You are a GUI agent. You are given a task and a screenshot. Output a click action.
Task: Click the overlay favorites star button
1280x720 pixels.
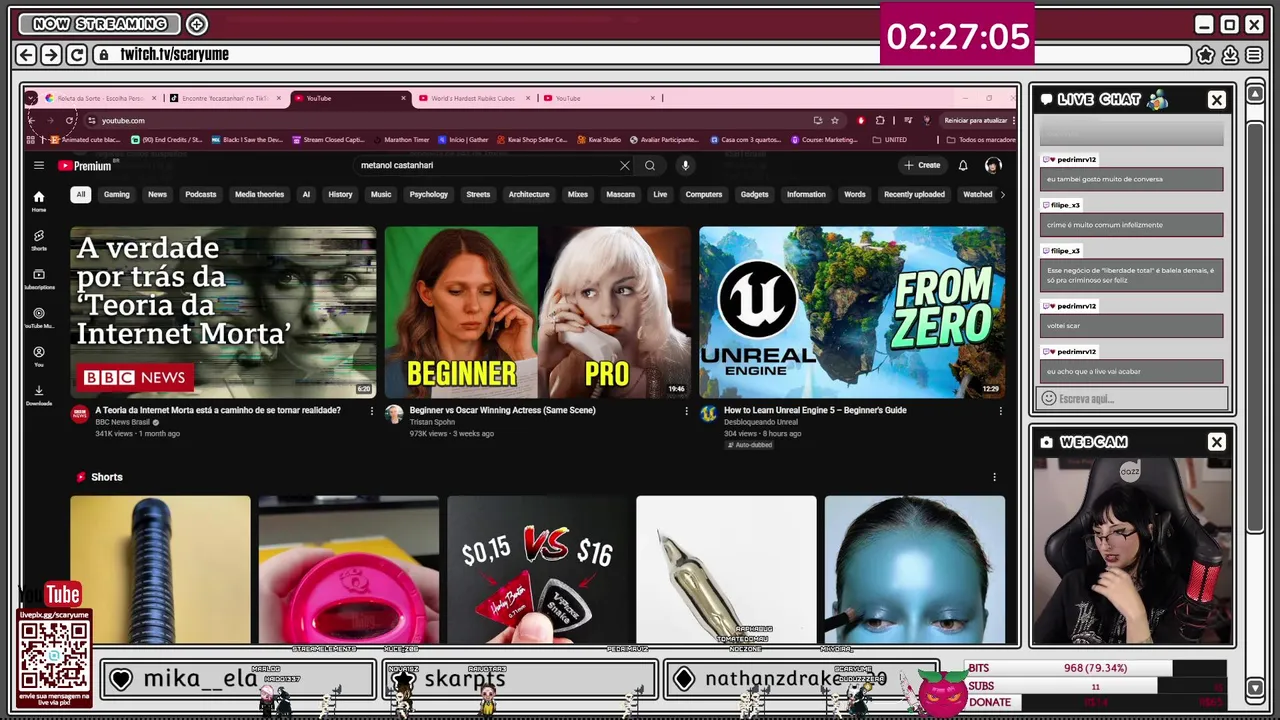[x=1206, y=55]
